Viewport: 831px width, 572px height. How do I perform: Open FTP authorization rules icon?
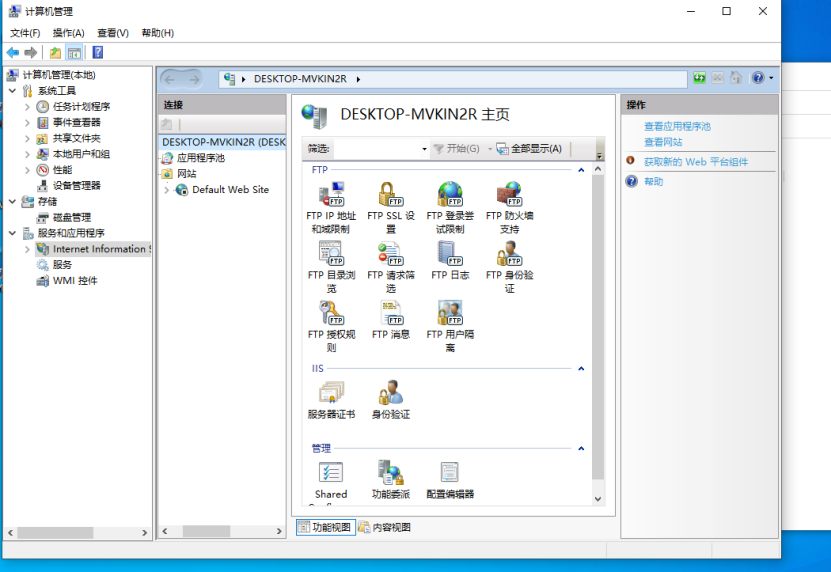point(331,326)
